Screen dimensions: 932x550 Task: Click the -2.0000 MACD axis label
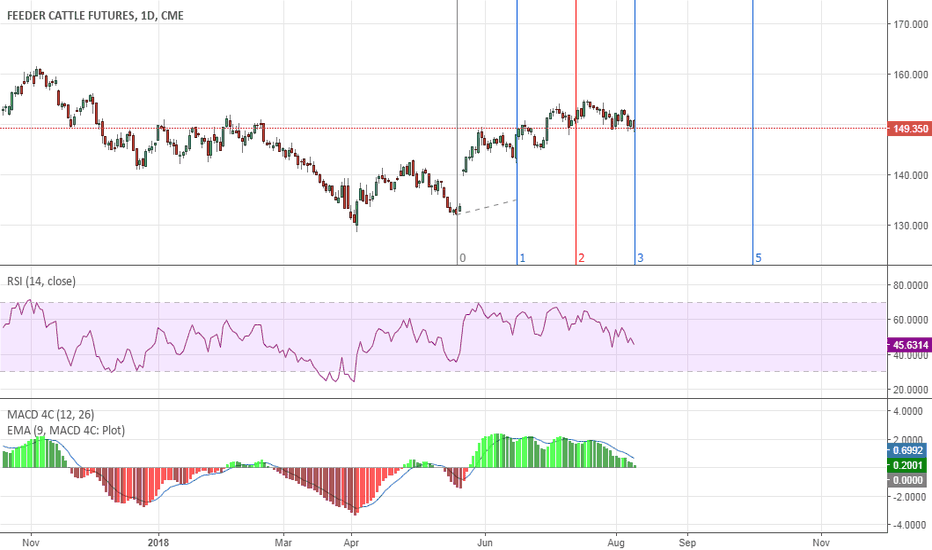click(x=908, y=497)
